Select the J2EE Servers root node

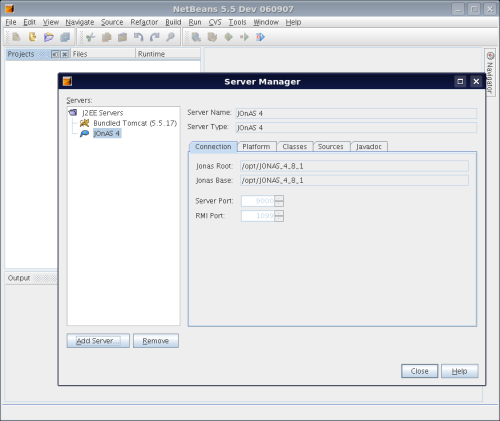coord(103,113)
